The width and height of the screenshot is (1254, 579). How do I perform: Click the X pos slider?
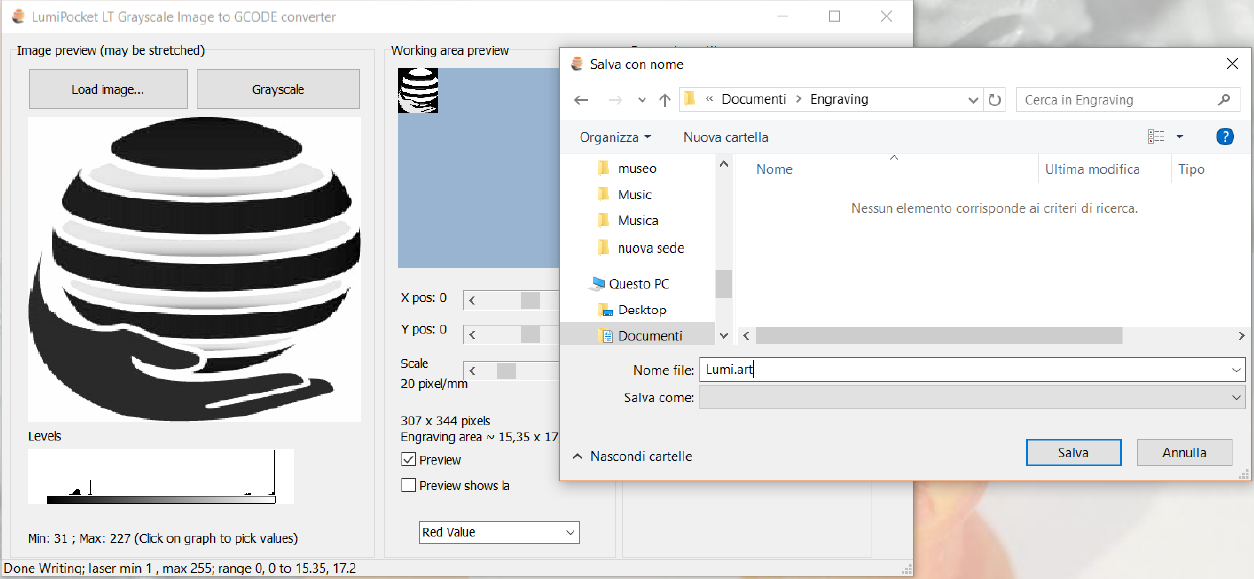[530, 300]
